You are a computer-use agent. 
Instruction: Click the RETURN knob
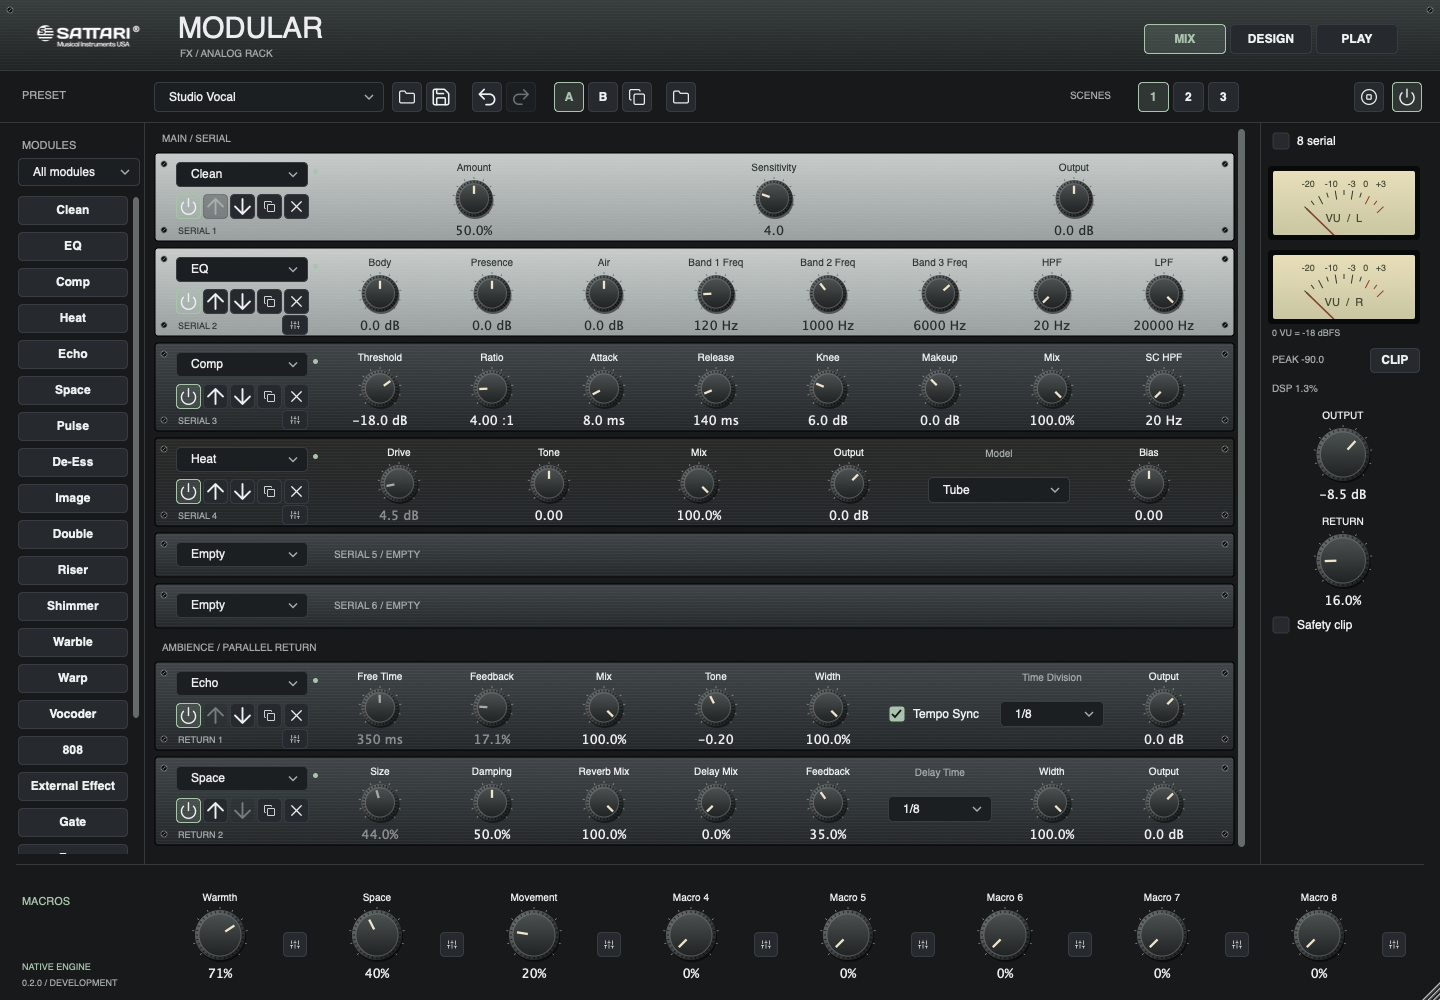tap(1342, 560)
